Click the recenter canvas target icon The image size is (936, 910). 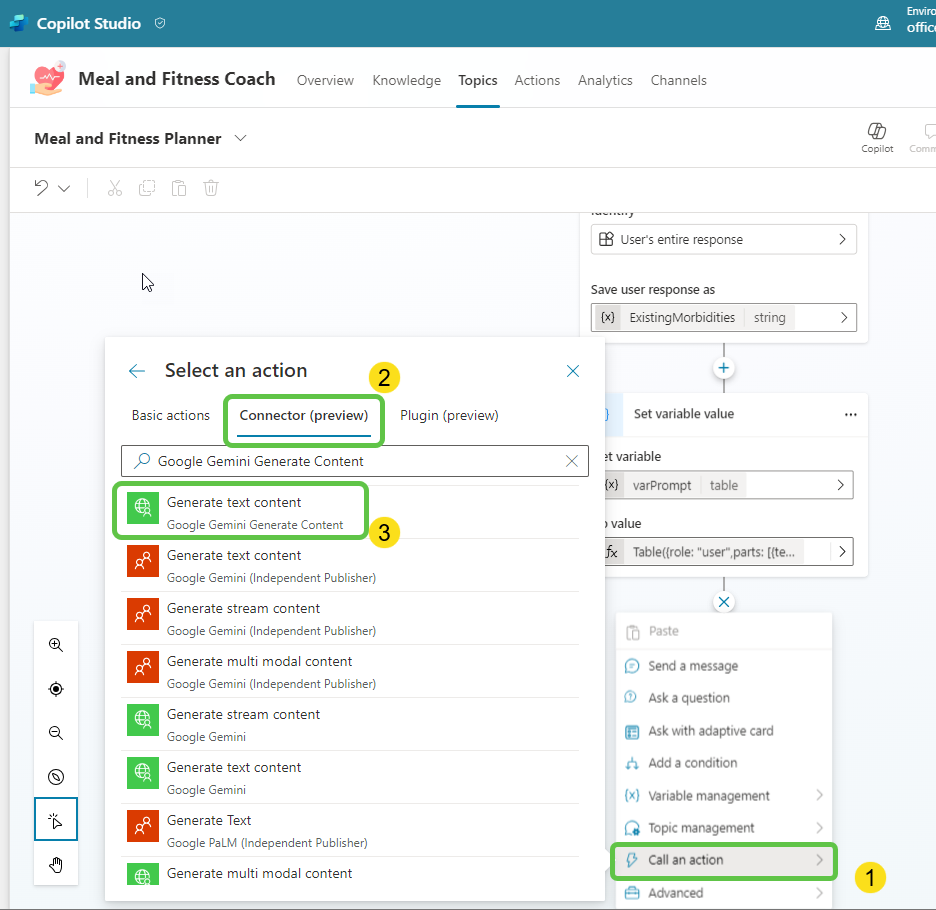click(56, 689)
